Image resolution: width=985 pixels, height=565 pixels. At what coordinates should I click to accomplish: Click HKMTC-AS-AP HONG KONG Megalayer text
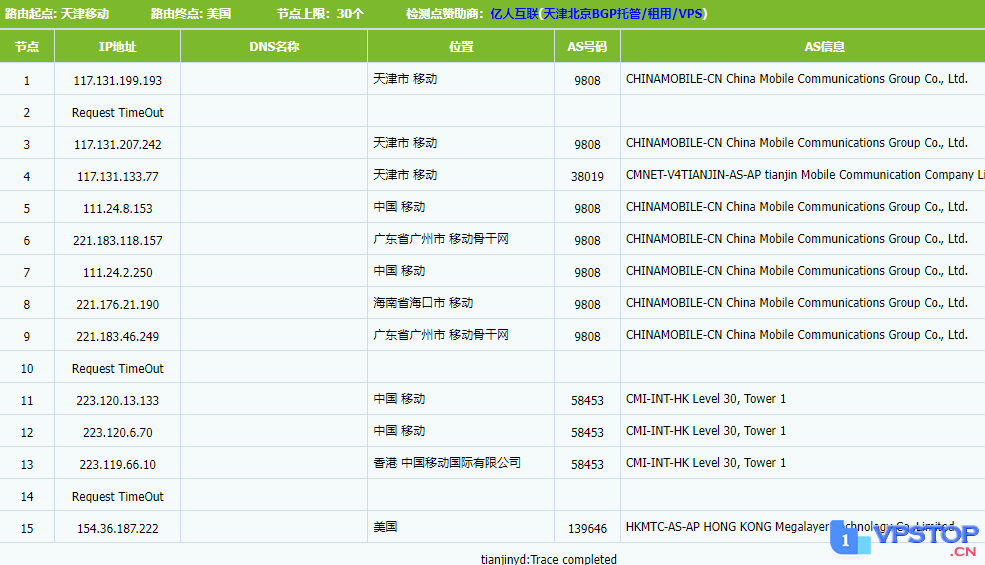[x=790, y=527]
